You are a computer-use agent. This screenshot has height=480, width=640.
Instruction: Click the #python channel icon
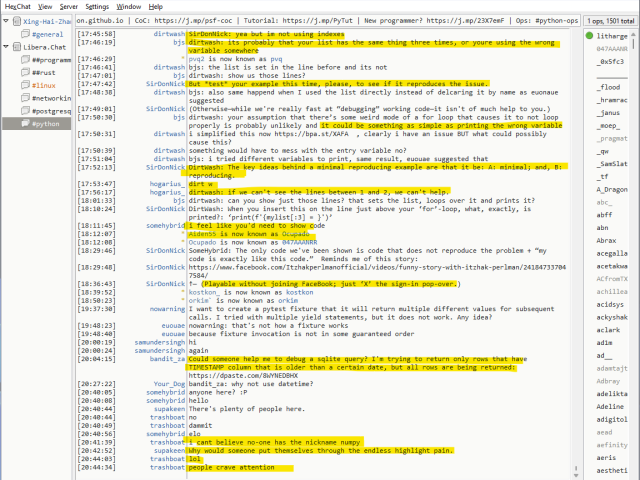point(25,124)
